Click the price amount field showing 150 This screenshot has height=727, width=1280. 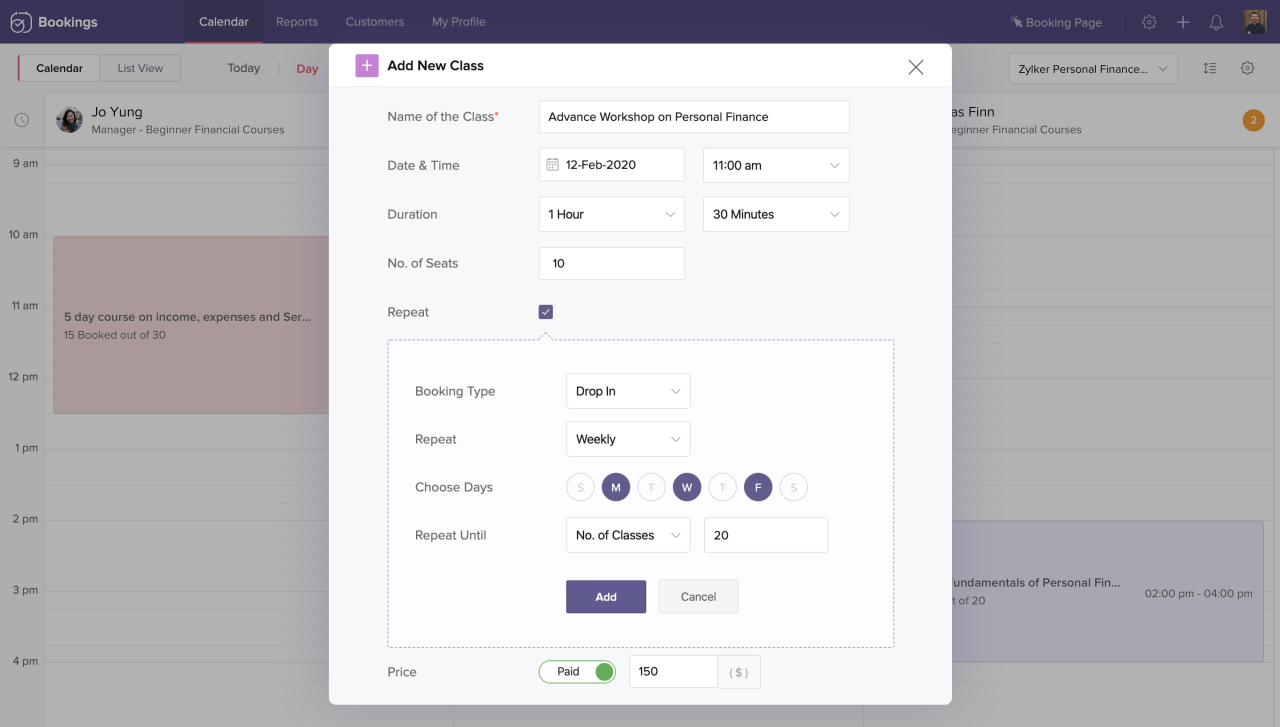673,672
